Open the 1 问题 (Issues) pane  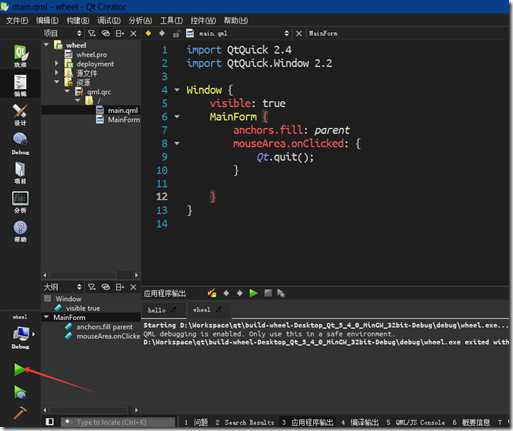click(196, 422)
